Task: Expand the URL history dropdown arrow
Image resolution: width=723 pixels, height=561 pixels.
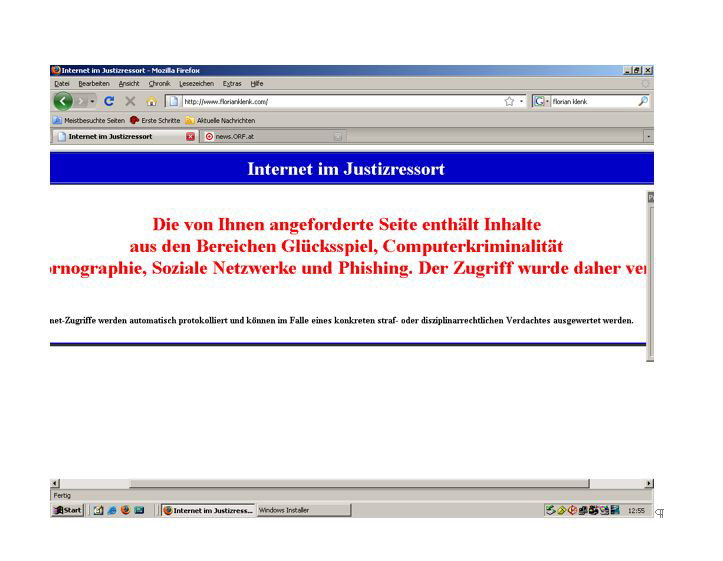Action: pos(521,101)
